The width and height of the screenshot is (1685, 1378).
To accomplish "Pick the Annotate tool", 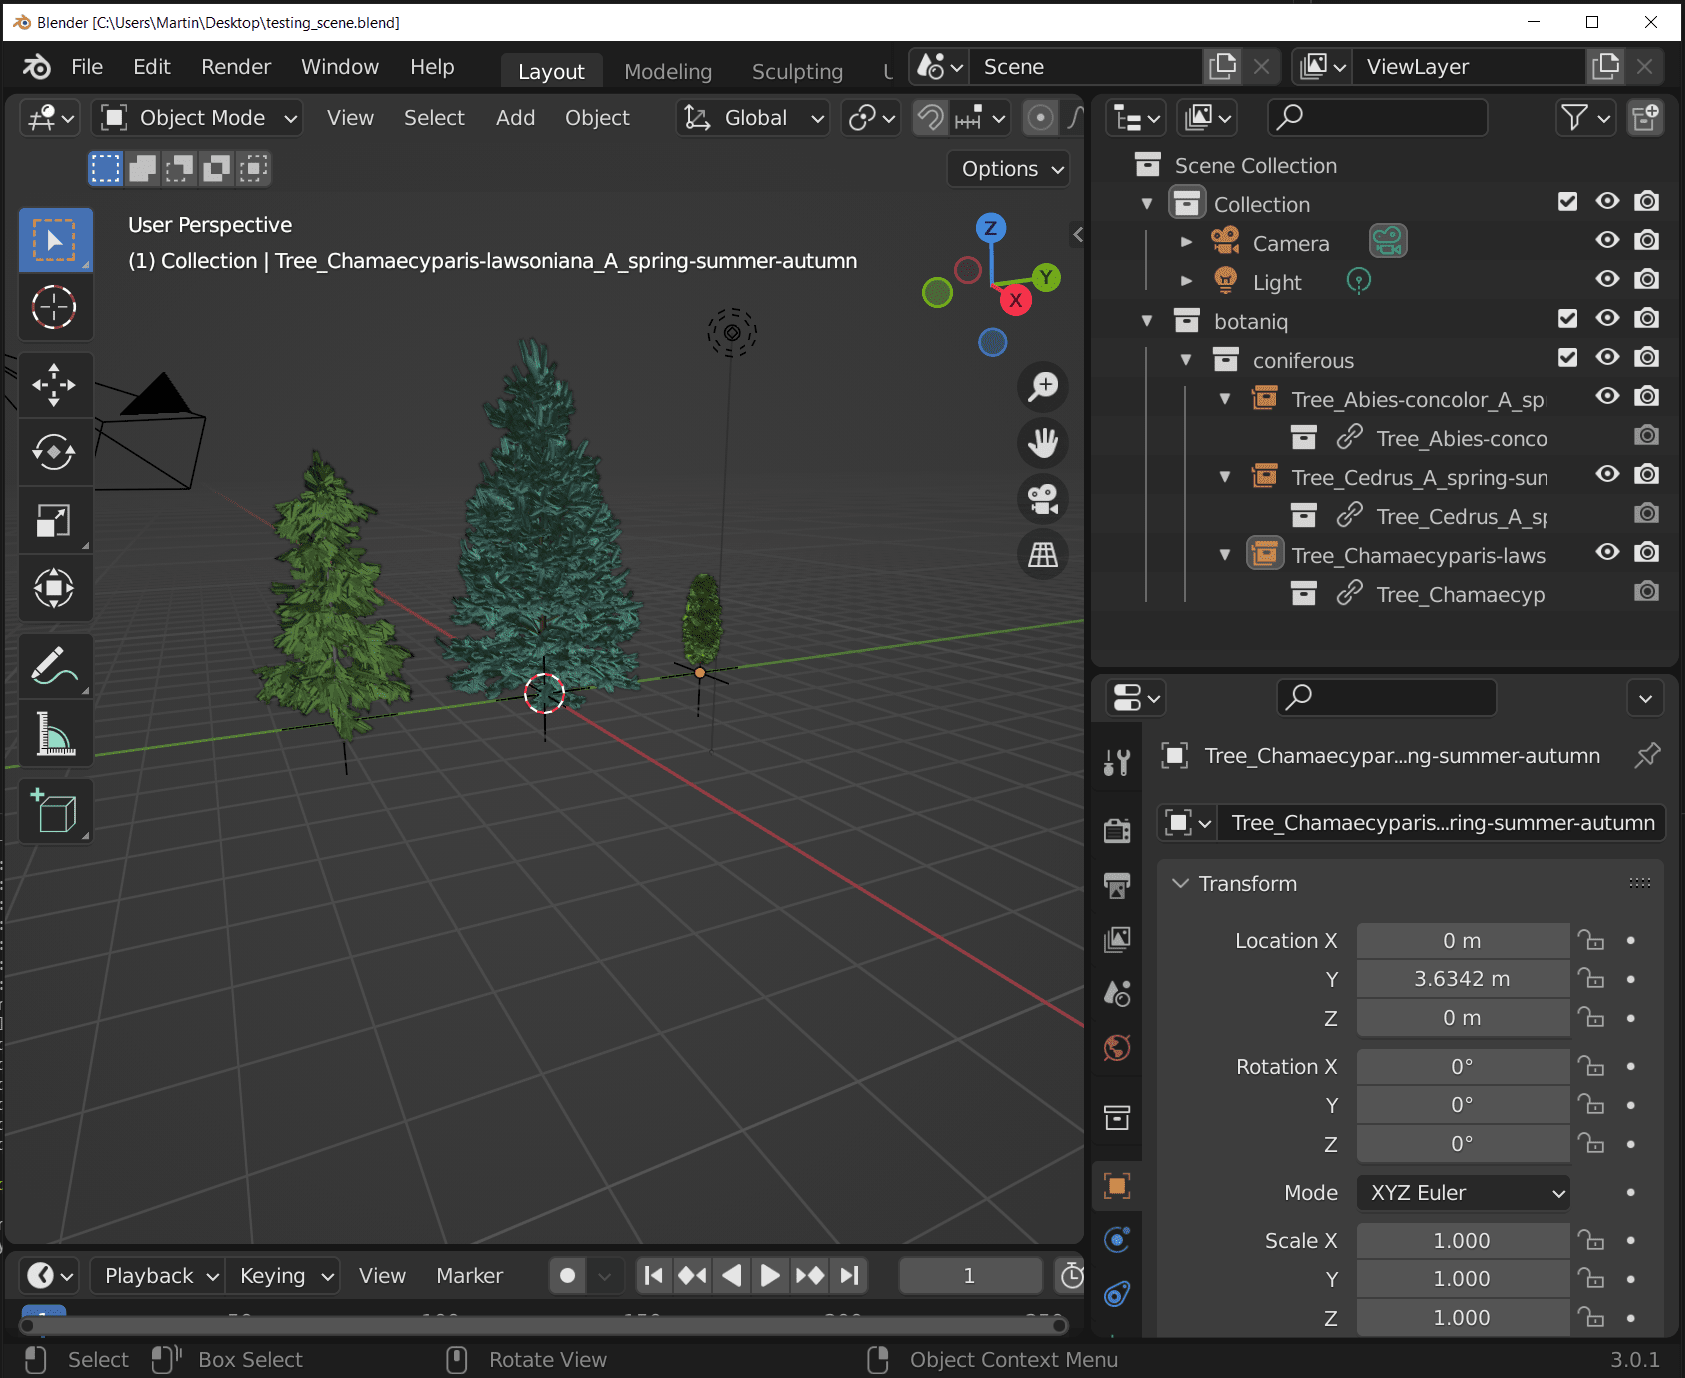I will 55,665.
